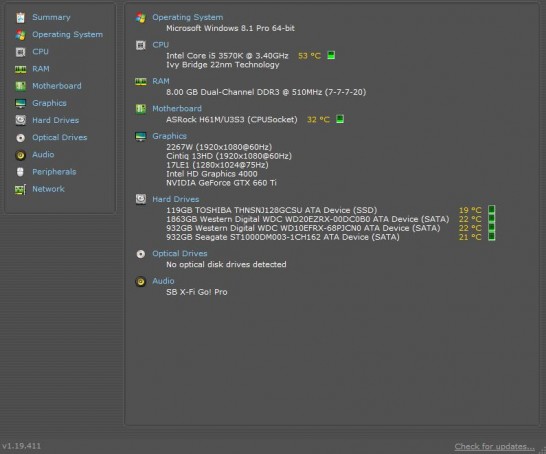The width and height of the screenshot is (546, 454).
Task: Click temperature indicator for WD10EFRX drive
Action: [491, 228]
